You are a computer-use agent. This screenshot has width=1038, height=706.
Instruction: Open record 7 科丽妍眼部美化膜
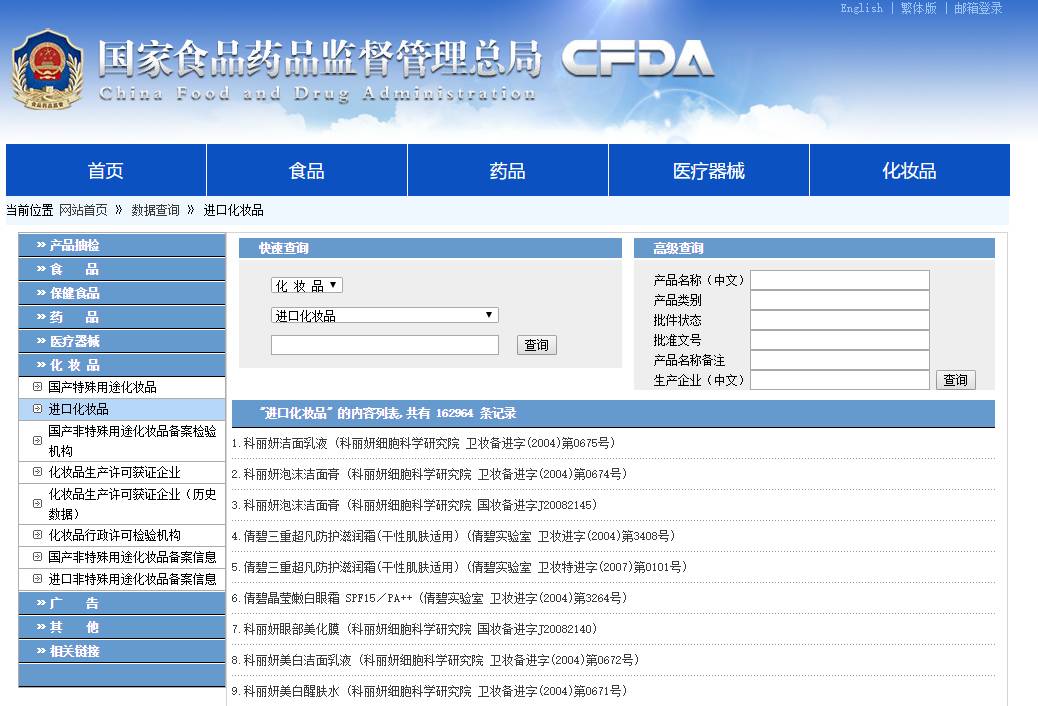[420, 629]
